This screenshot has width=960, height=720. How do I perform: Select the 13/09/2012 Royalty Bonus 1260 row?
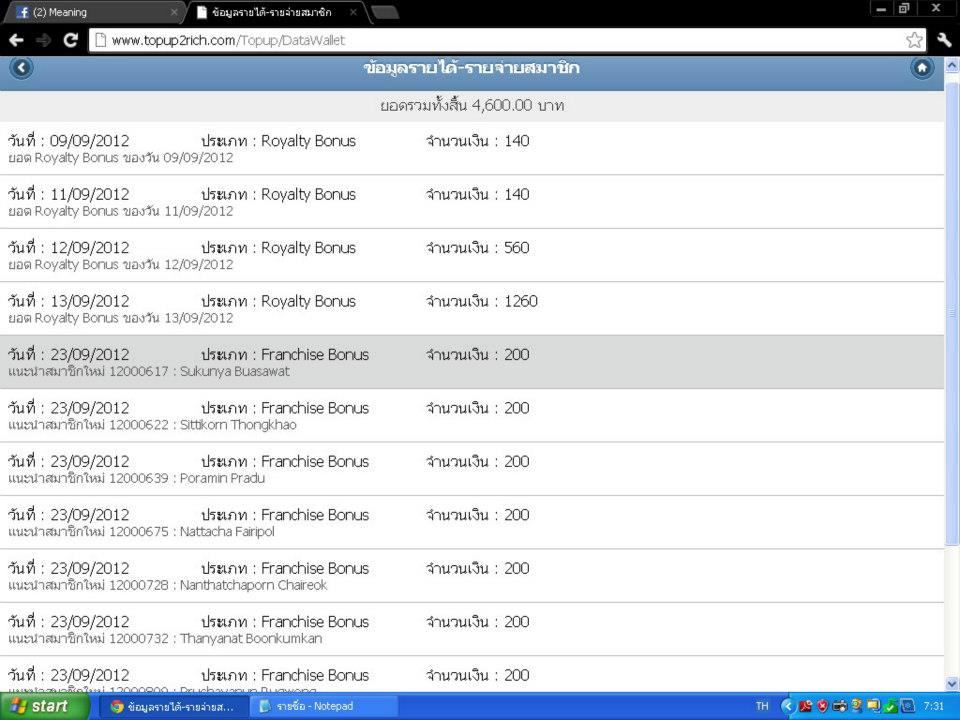[x=471, y=309]
